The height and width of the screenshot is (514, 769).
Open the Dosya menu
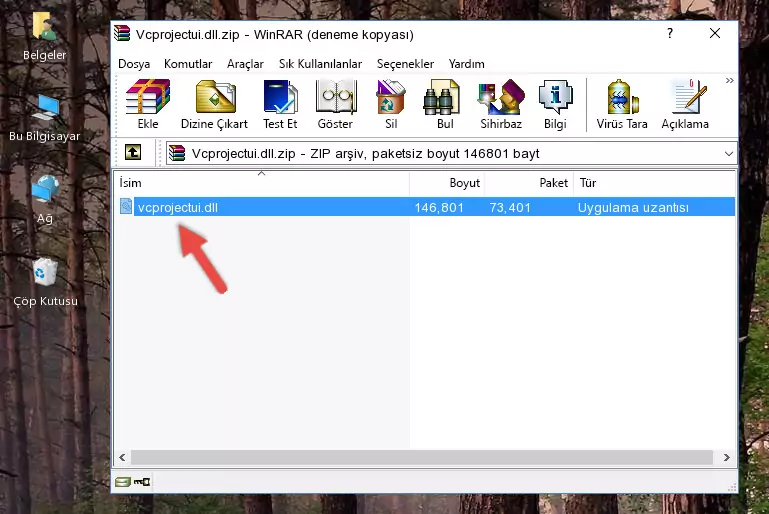pyautogui.click(x=134, y=64)
